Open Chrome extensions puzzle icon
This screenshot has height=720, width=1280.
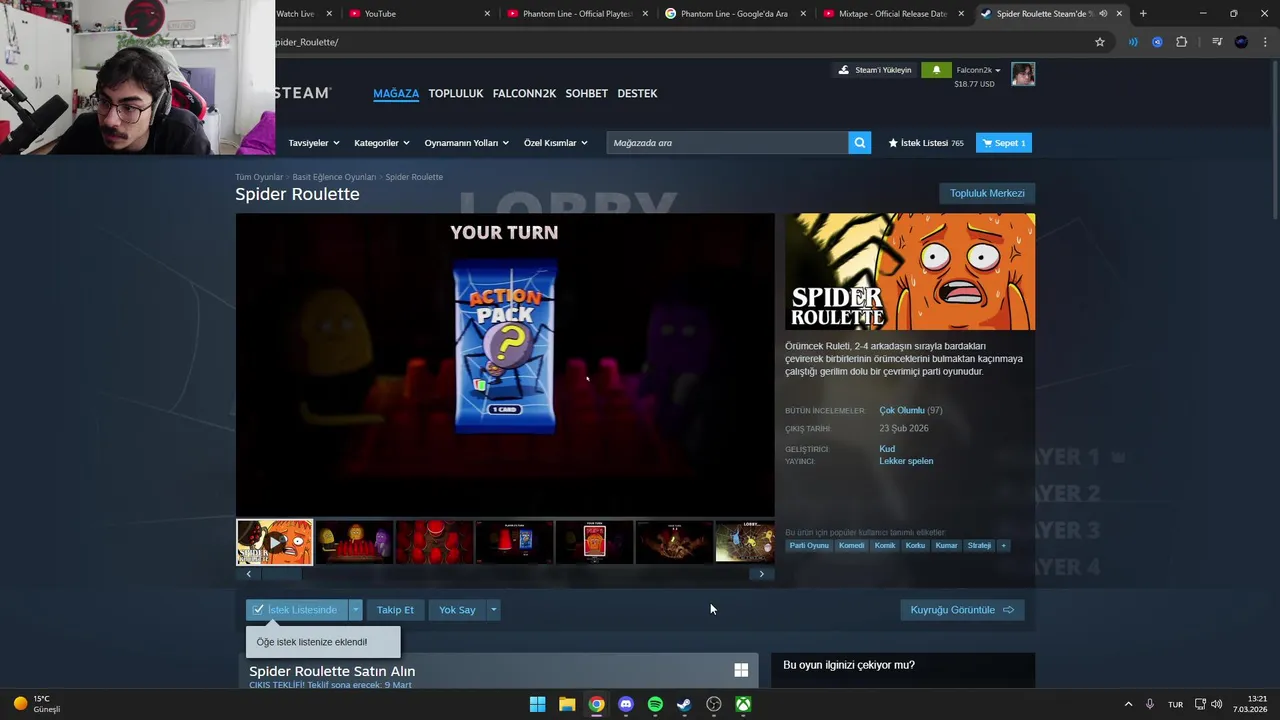click(1181, 42)
